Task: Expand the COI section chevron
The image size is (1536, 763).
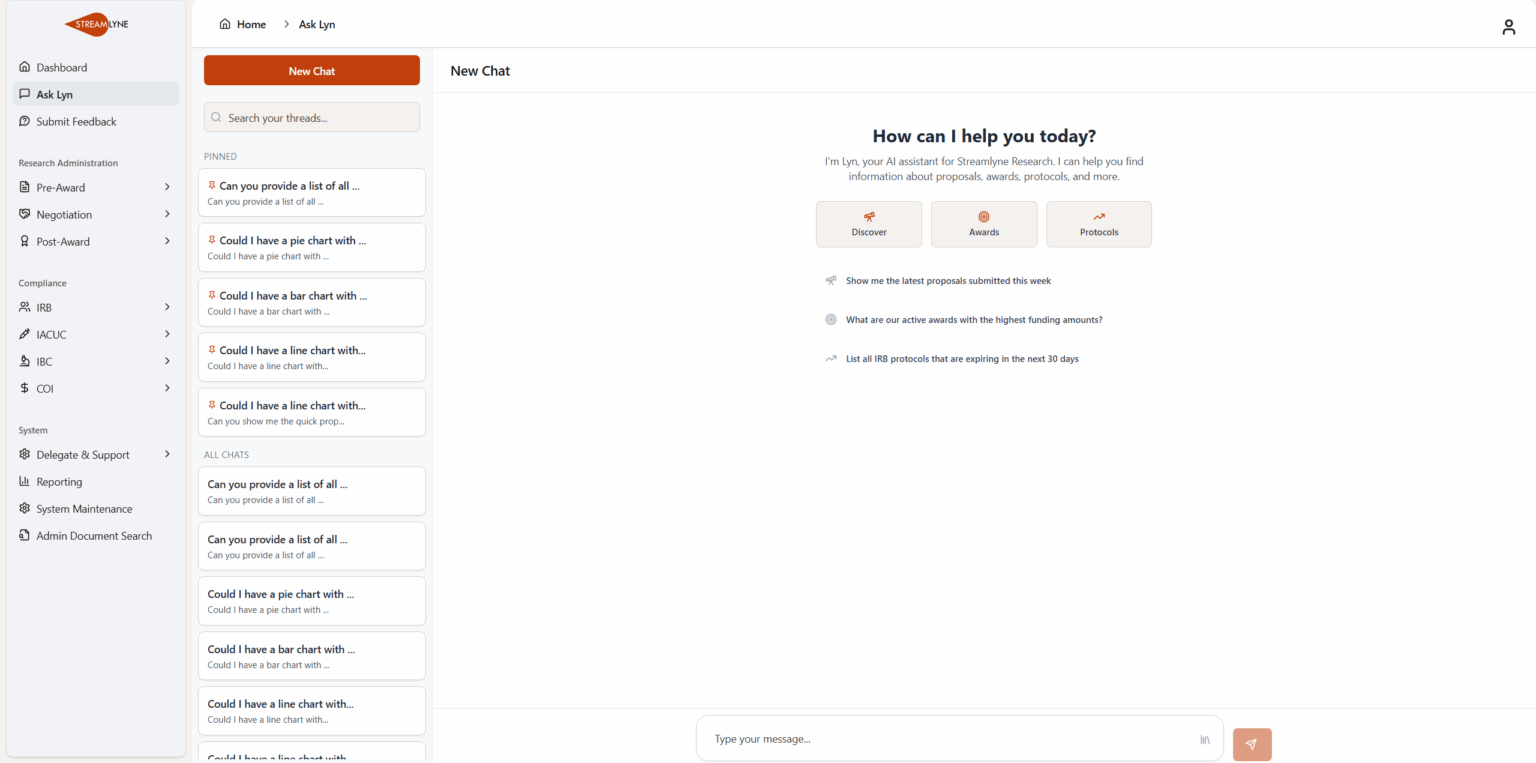Action: click(167, 388)
